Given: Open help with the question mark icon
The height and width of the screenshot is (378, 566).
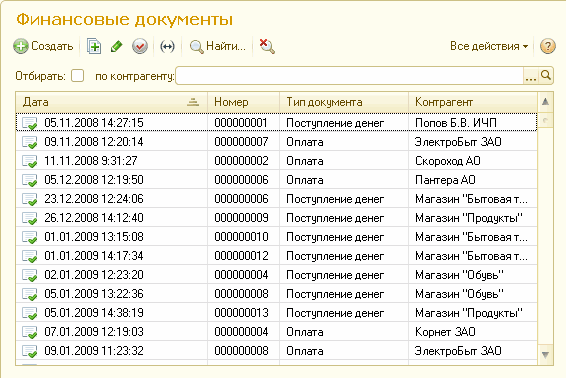Looking at the screenshot, I should coord(547,47).
